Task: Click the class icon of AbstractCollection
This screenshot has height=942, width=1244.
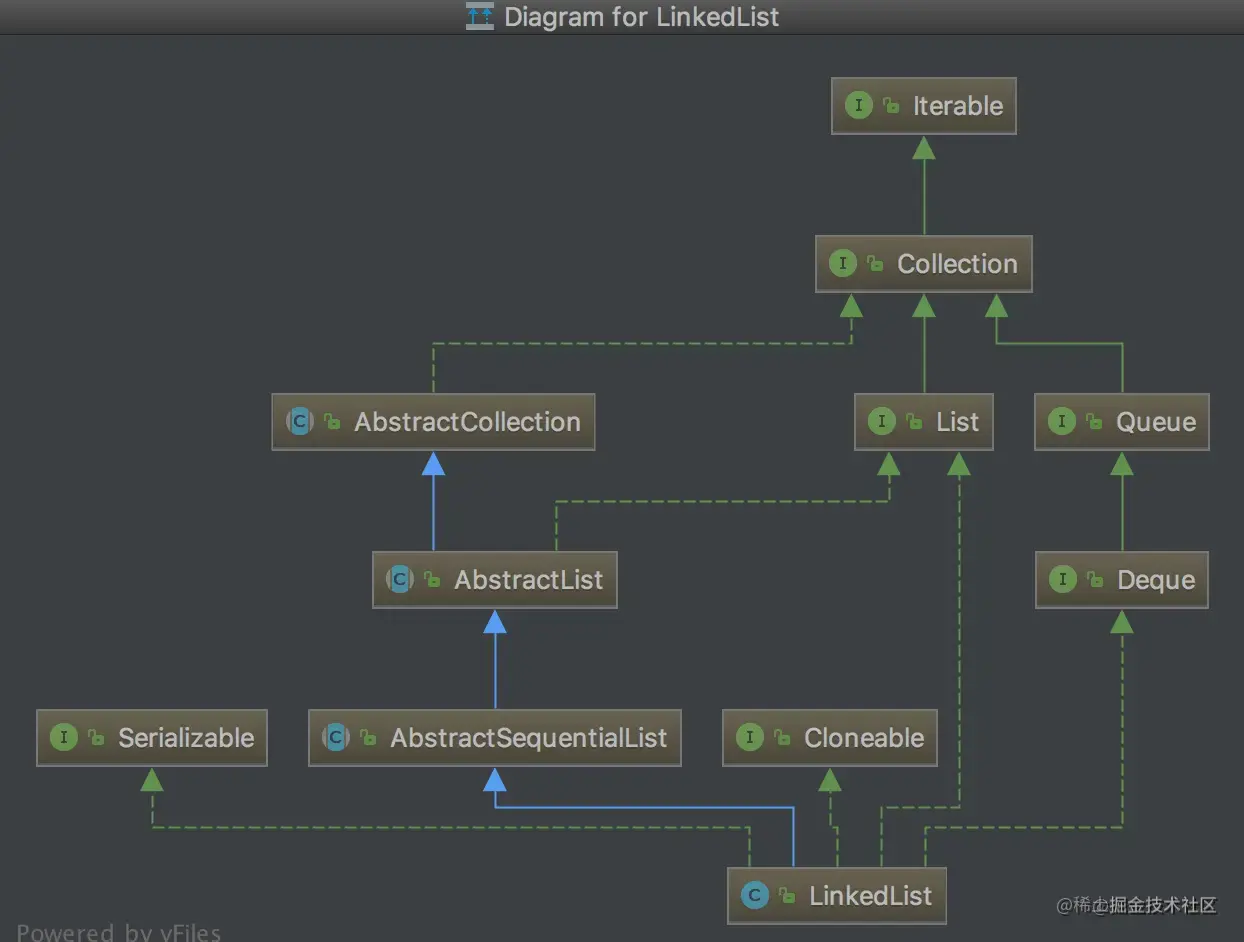Action: tap(300, 422)
